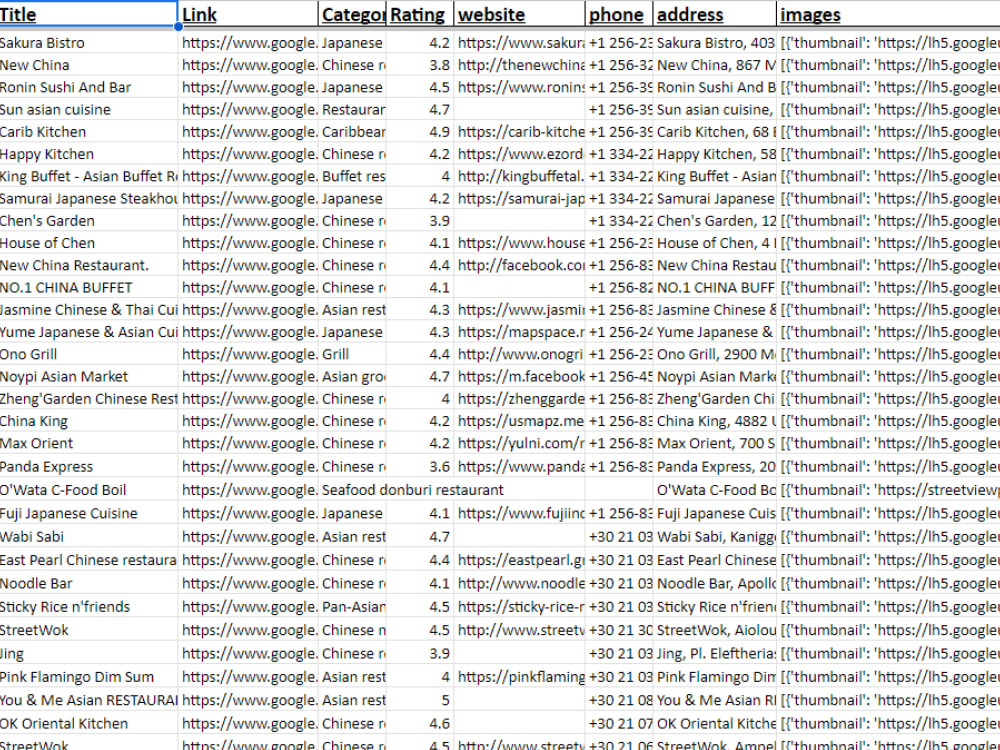
Task: Click the New China title cell
Action: (x=88, y=65)
